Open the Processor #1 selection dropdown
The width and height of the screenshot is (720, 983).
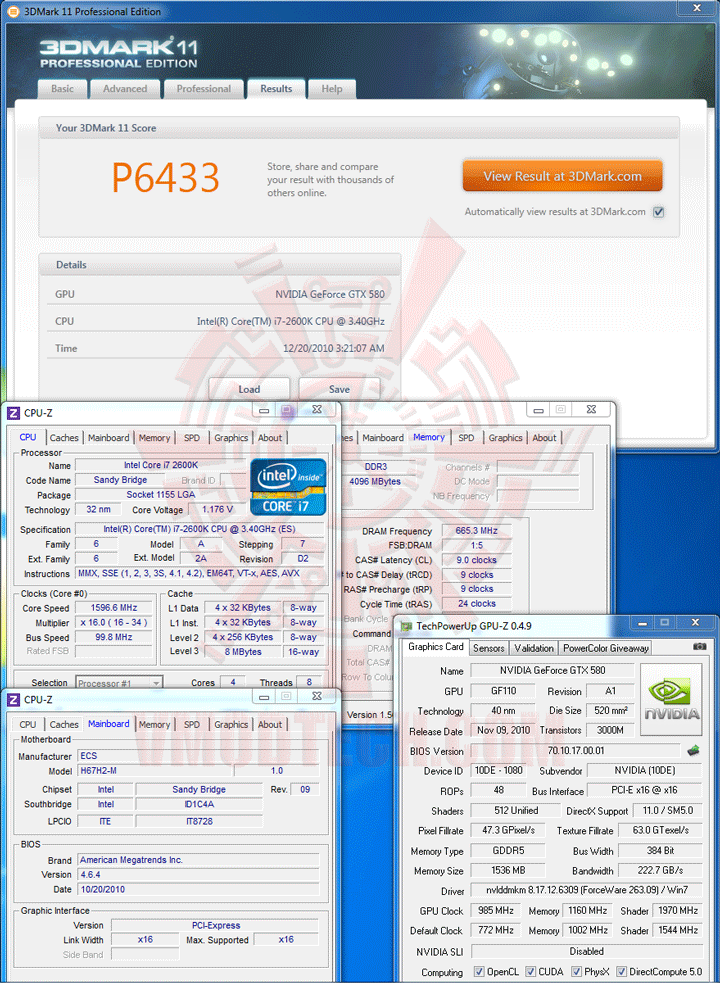click(119, 683)
